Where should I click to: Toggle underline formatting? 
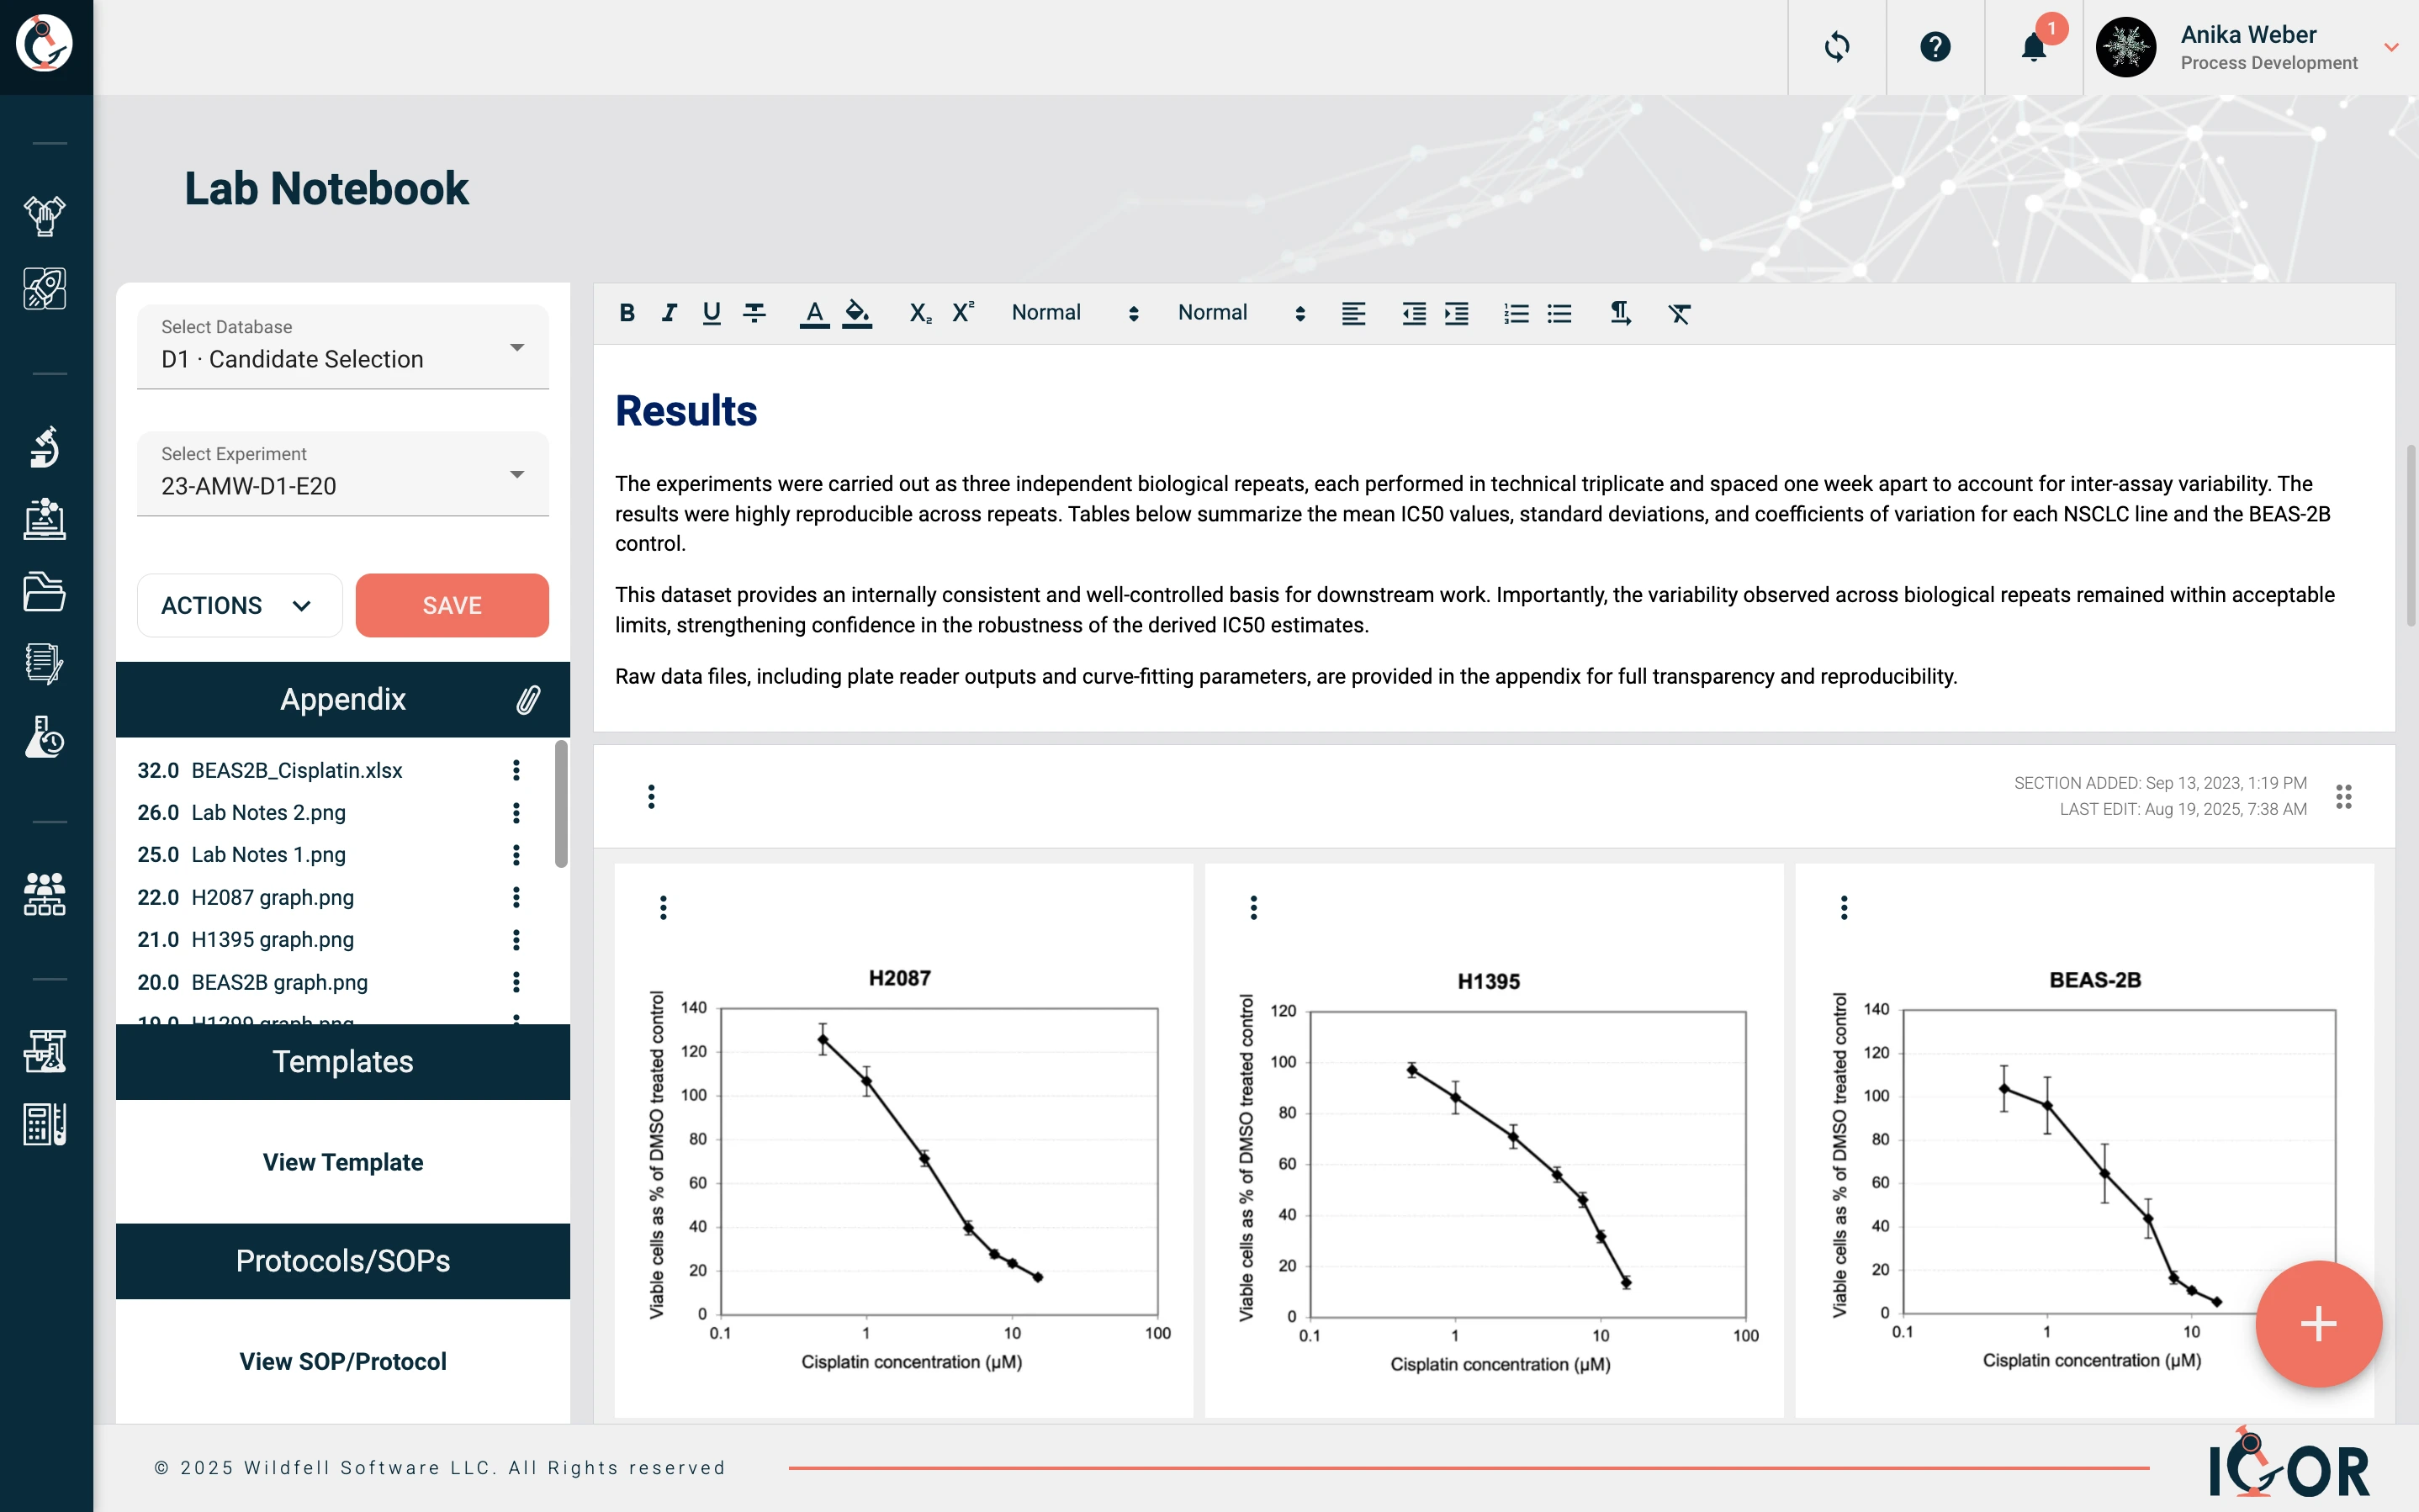[711, 313]
